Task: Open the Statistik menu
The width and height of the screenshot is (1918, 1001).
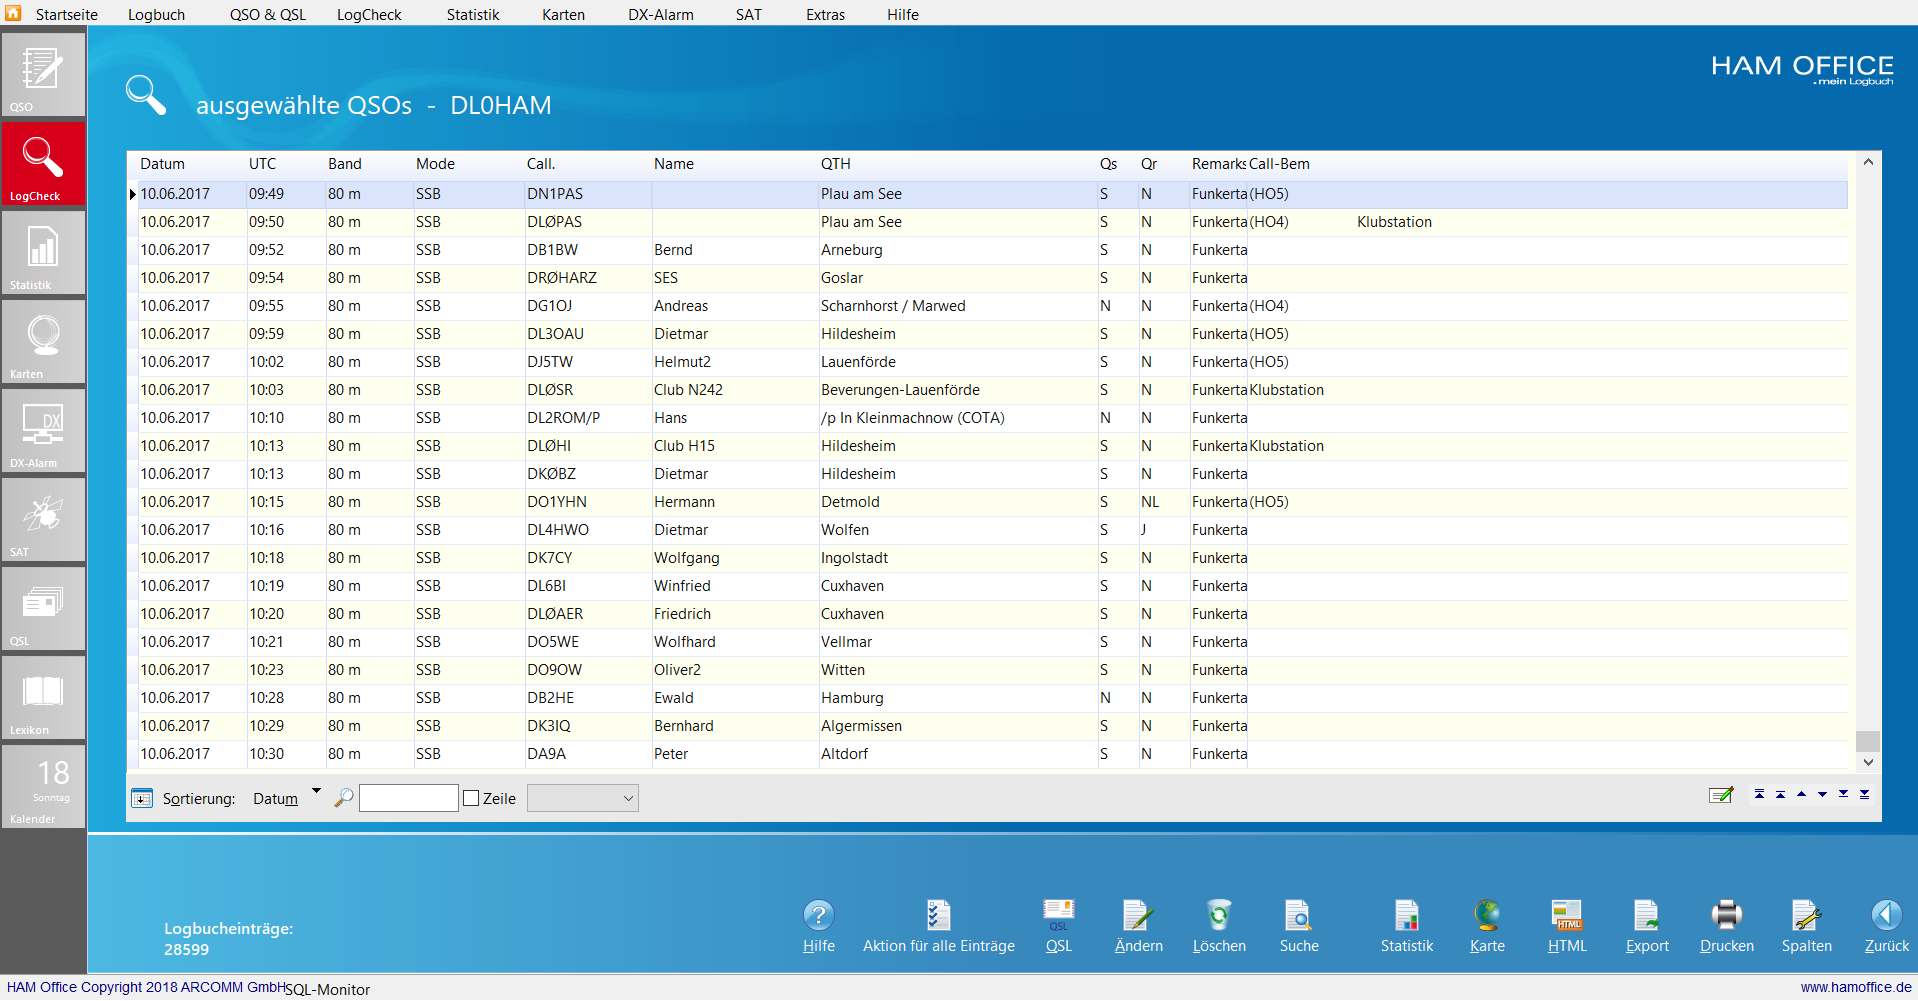Action: pos(473,14)
